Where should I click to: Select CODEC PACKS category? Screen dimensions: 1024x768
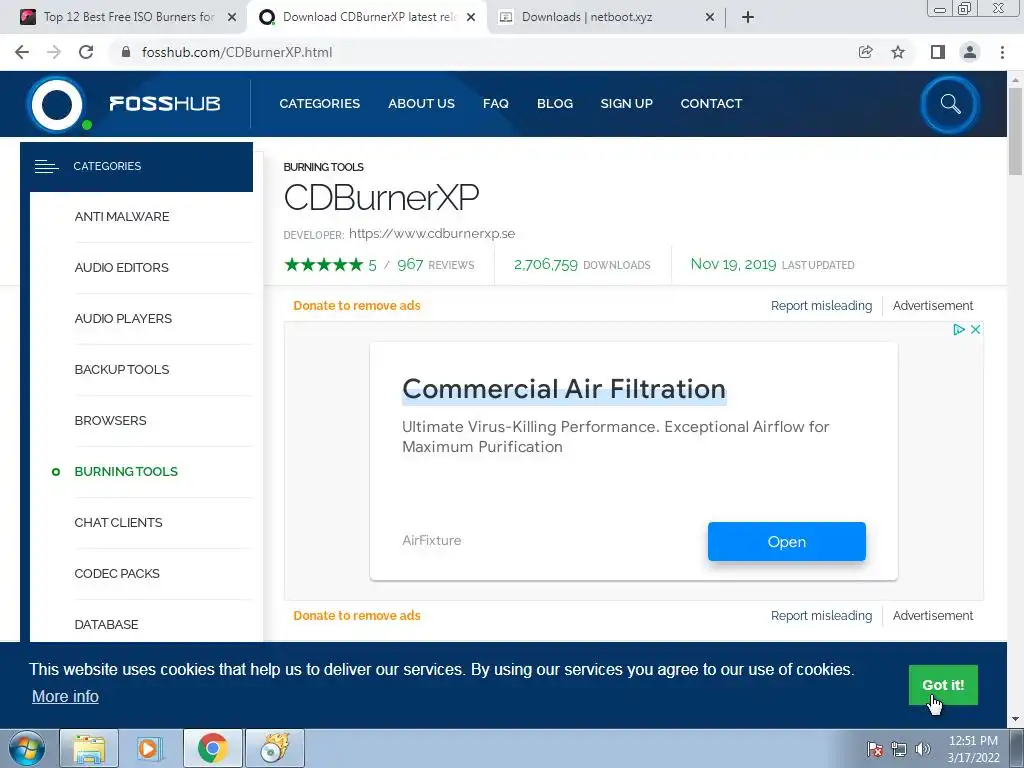117,573
